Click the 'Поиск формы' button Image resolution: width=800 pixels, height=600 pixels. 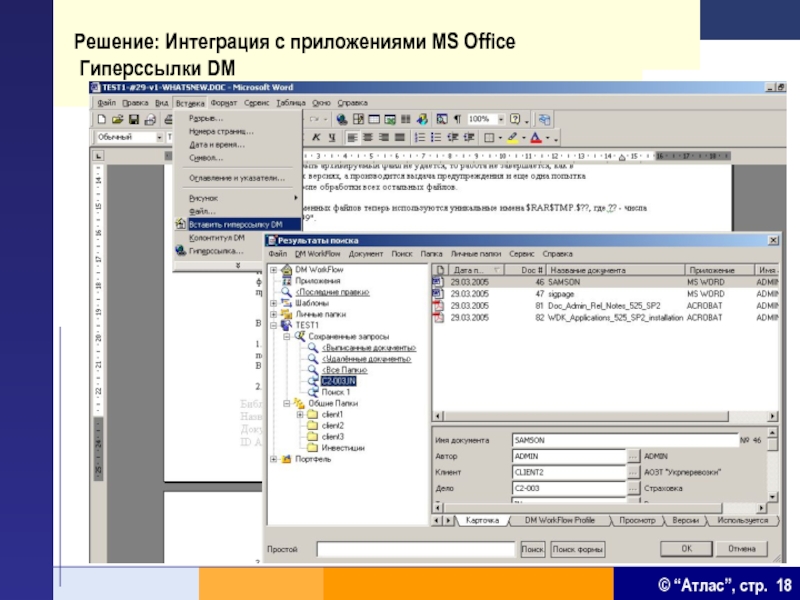578,549
